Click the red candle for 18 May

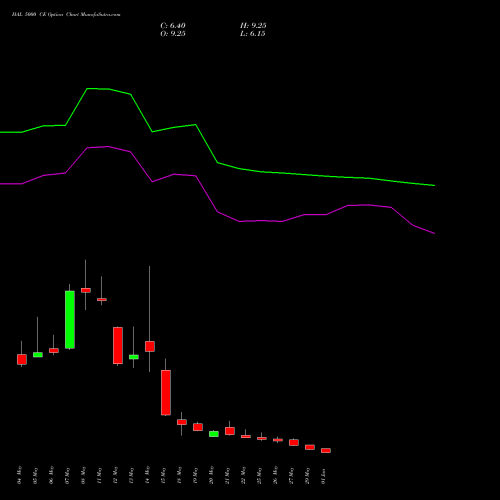pyautogui.click(x=182, y=422)
